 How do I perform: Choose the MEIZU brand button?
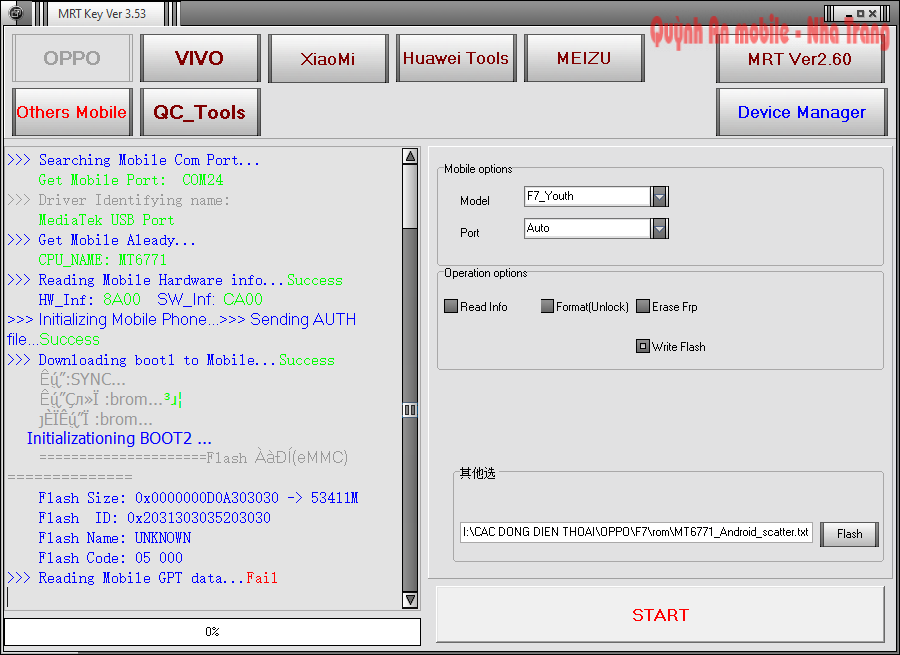point(584,58)
